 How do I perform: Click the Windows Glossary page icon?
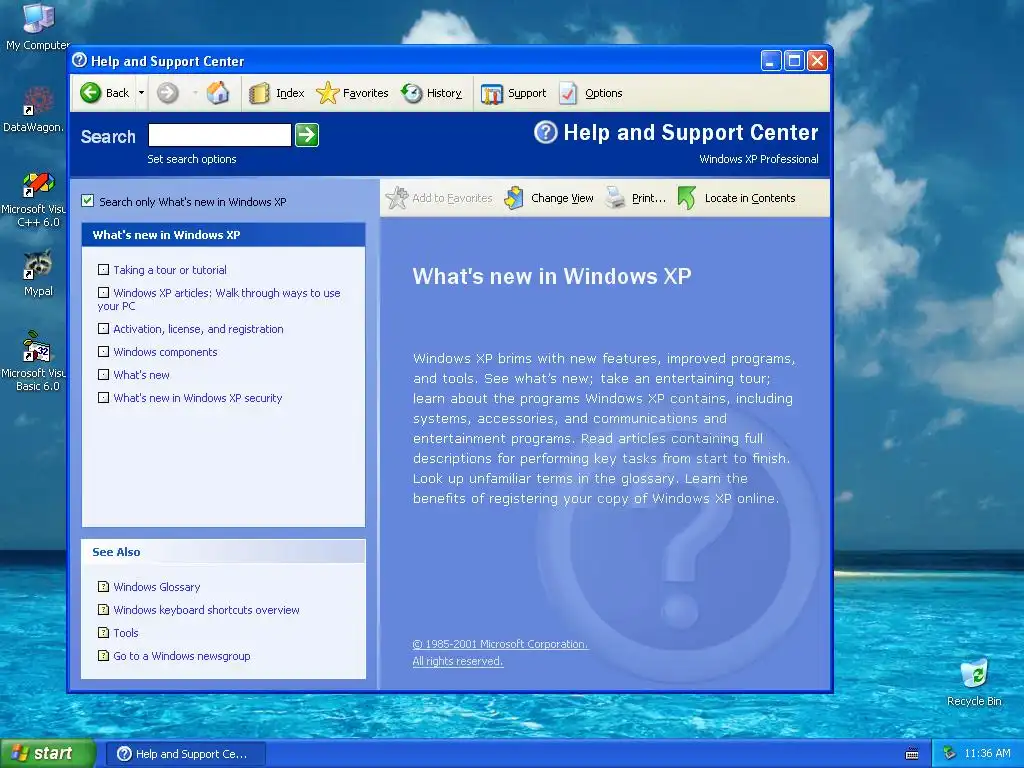[x=103, y=586]
